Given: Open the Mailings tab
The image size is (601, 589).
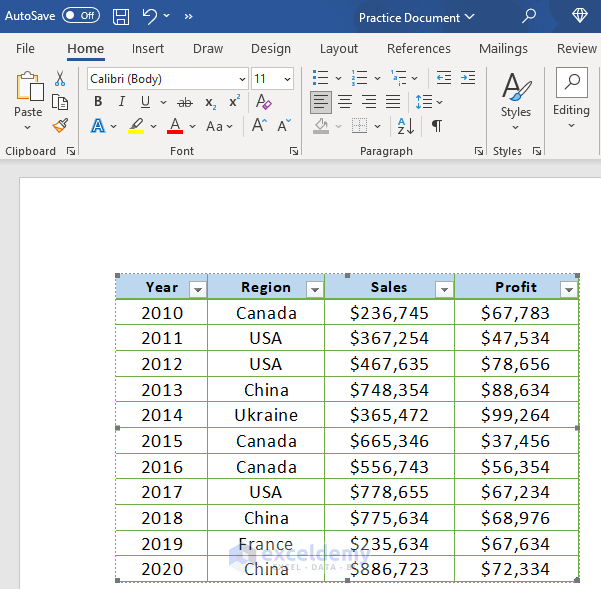Looking at the screenshot, I should (x=503, y=49).
